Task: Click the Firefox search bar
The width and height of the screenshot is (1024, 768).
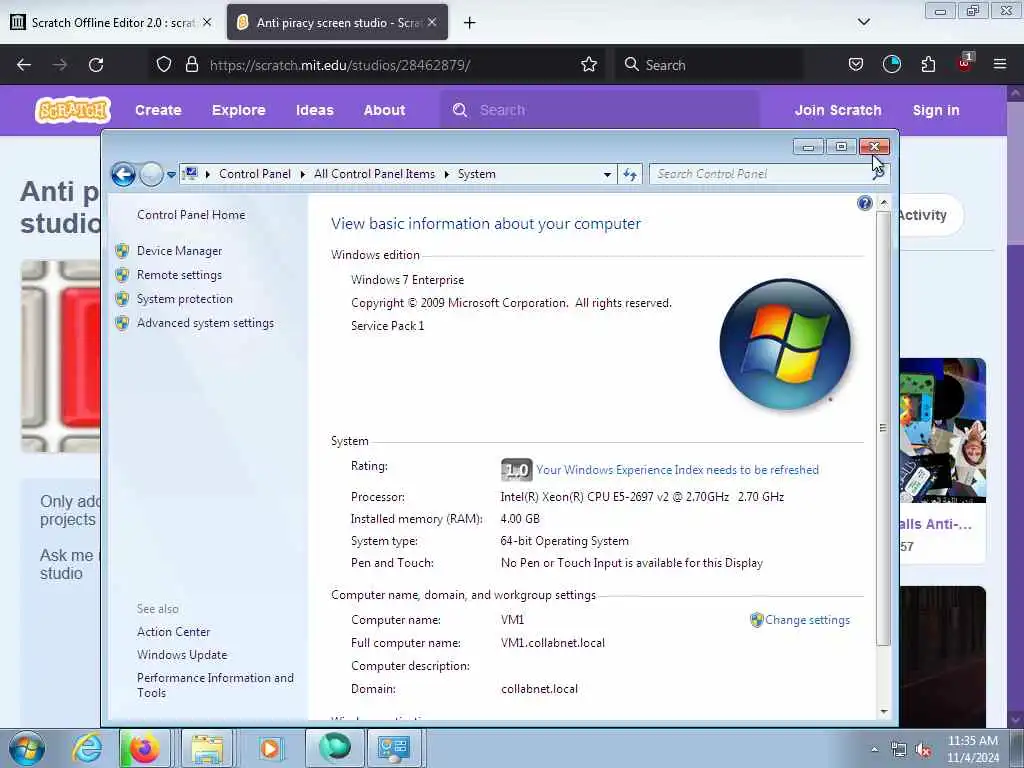Action: 709,65
